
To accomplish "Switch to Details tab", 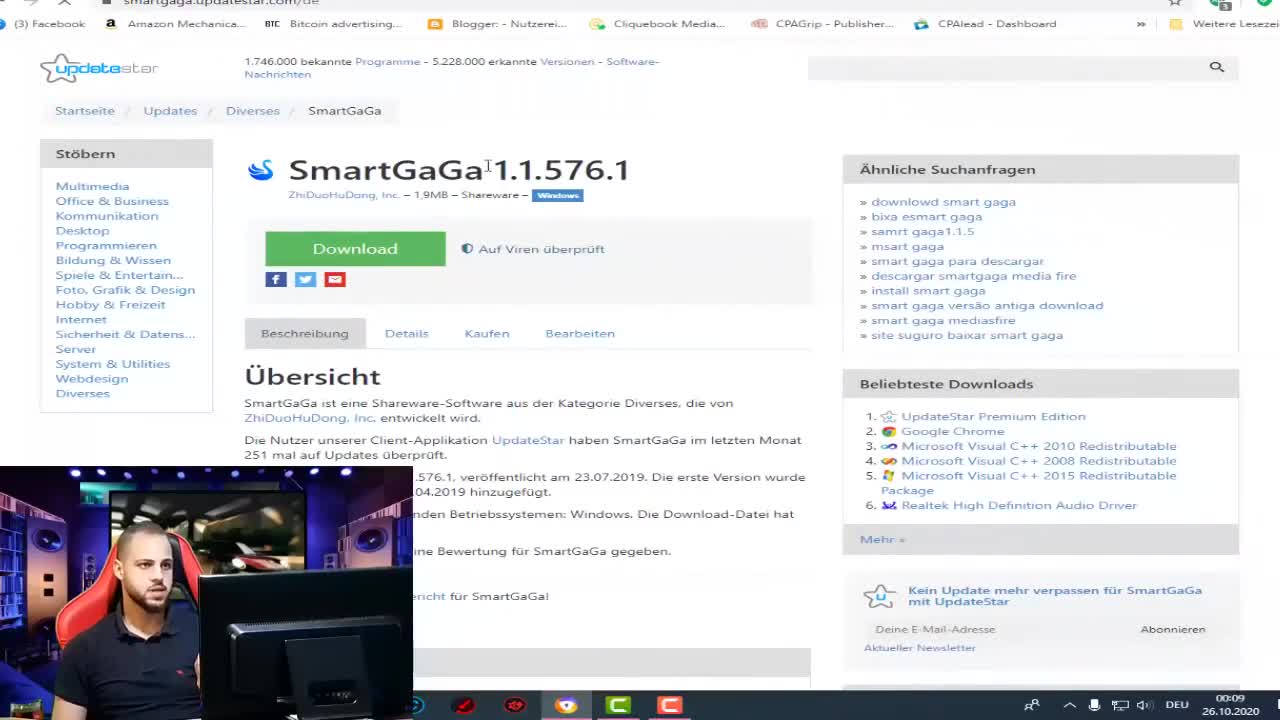I will (406, 333).
